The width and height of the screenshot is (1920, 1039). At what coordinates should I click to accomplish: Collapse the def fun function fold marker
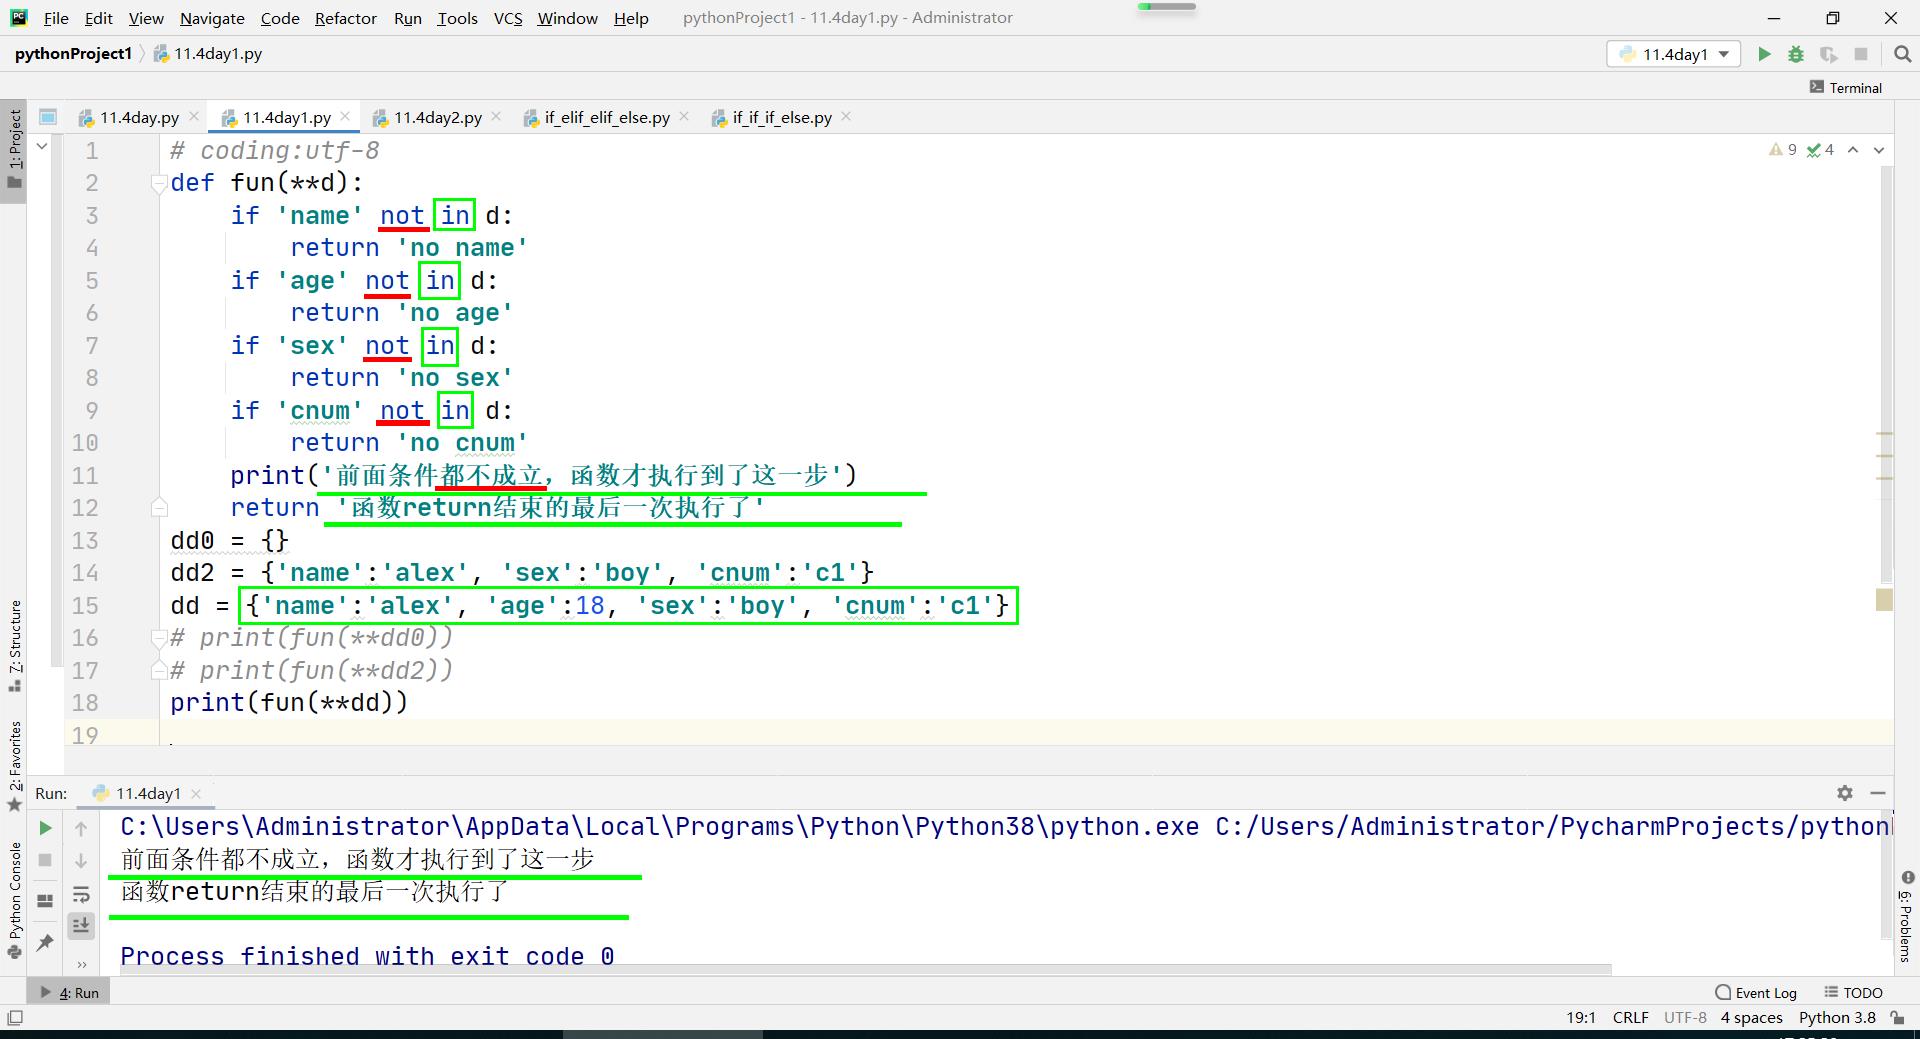[x=158, y=183]
